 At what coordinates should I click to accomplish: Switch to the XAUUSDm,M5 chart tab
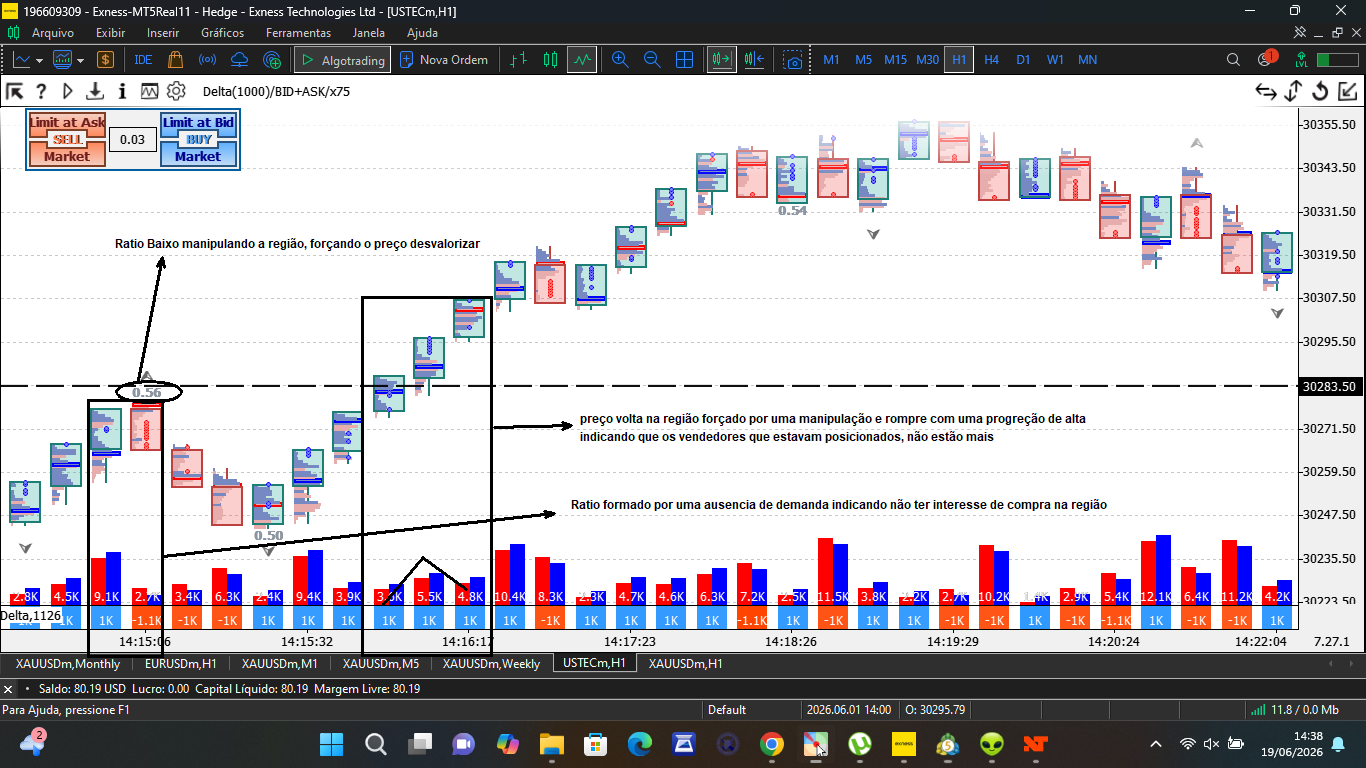(x=380, y=663)
